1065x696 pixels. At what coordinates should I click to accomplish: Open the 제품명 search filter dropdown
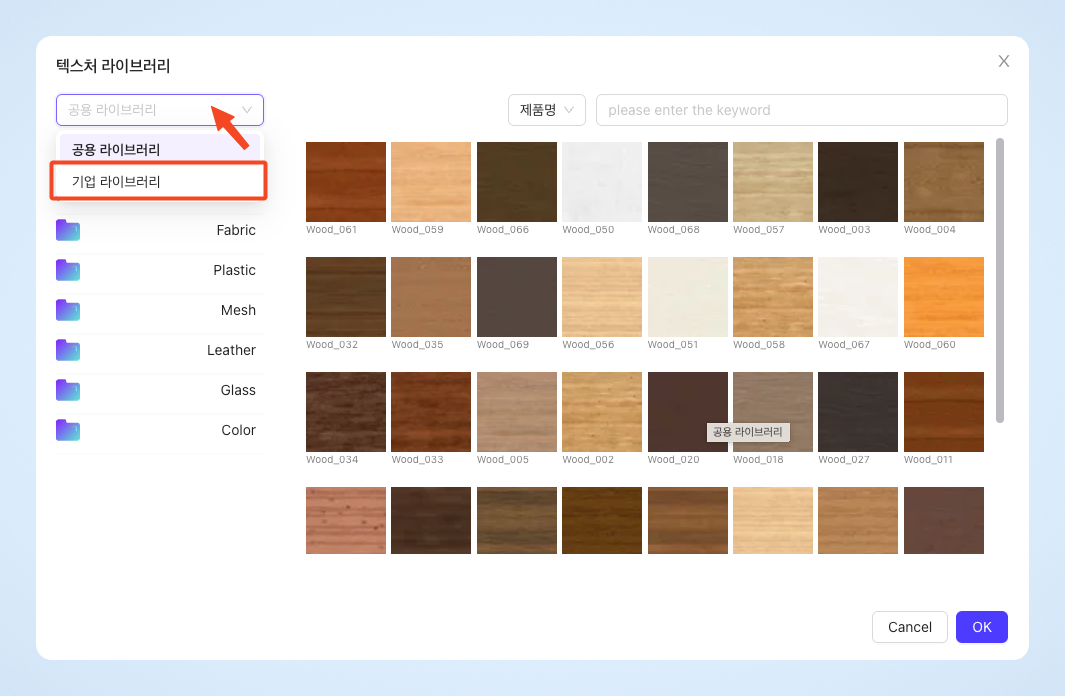click(547, 110)
